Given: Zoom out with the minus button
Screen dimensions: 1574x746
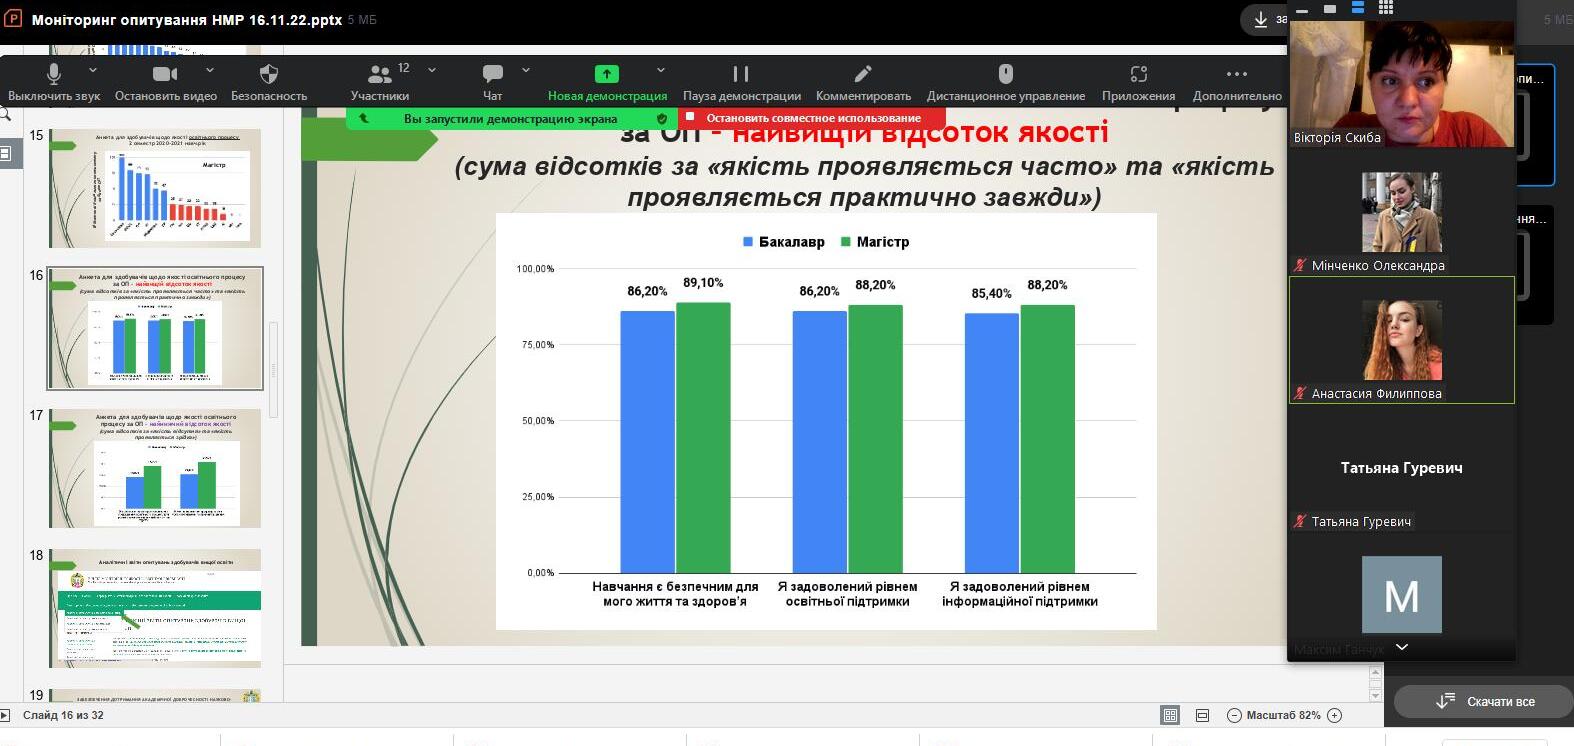Looking at the screenshot, I should 1234,715.
